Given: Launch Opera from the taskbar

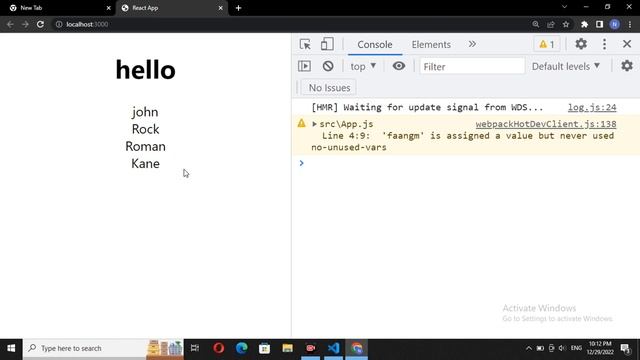Looking at the screenshot, I should click(219, 348).
